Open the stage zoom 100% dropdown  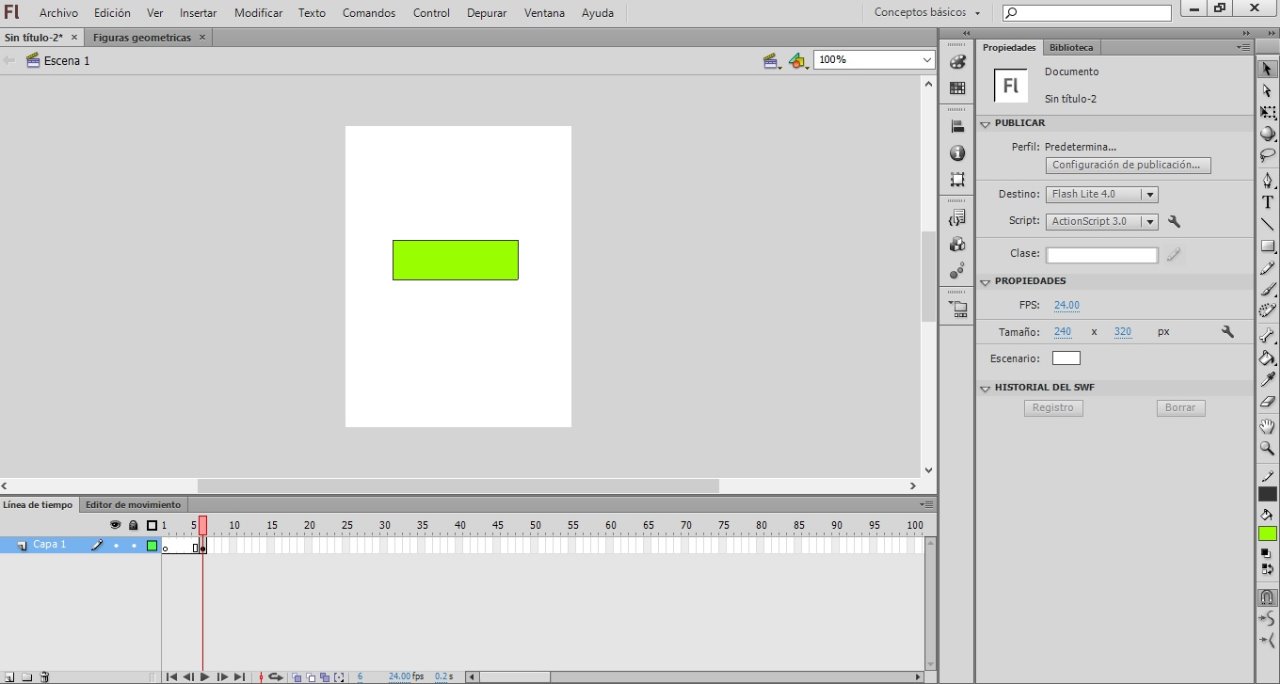[x=925, y=60]
